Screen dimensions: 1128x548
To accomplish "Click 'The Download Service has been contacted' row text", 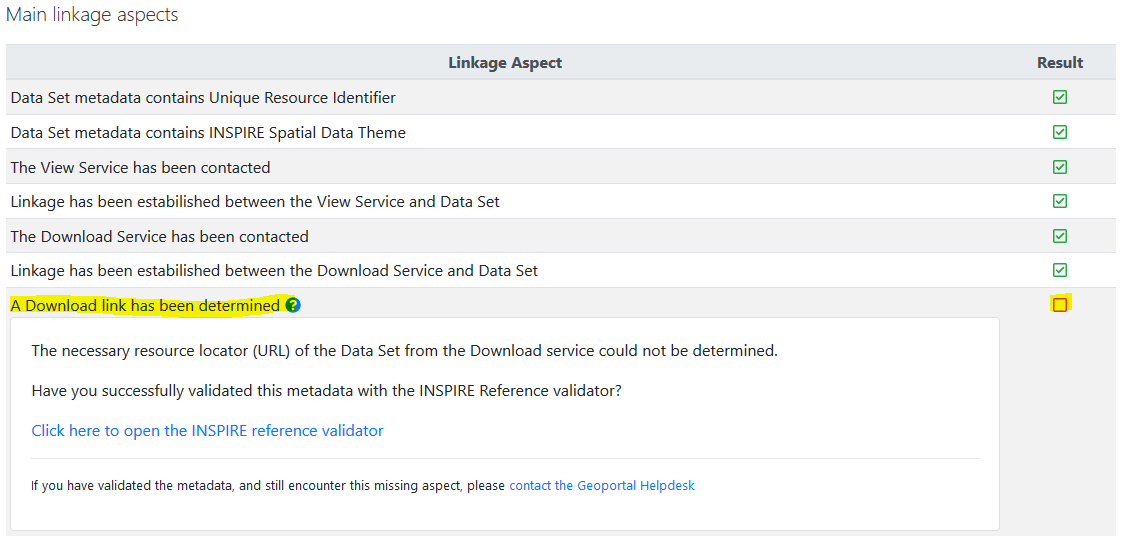I will pyautogui.click(x=159, y=236).
